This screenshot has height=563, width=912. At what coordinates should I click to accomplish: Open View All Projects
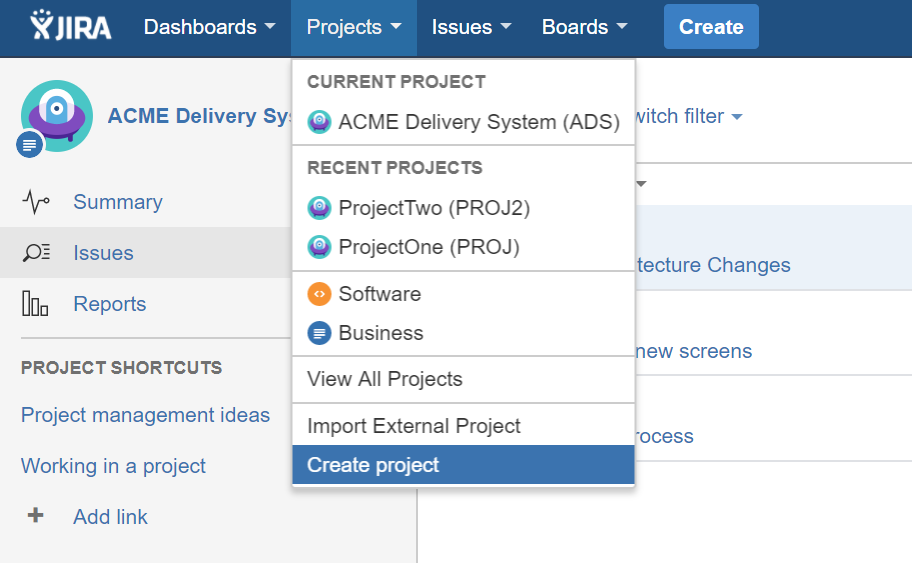pyautogui.click(x=464, y=379)
